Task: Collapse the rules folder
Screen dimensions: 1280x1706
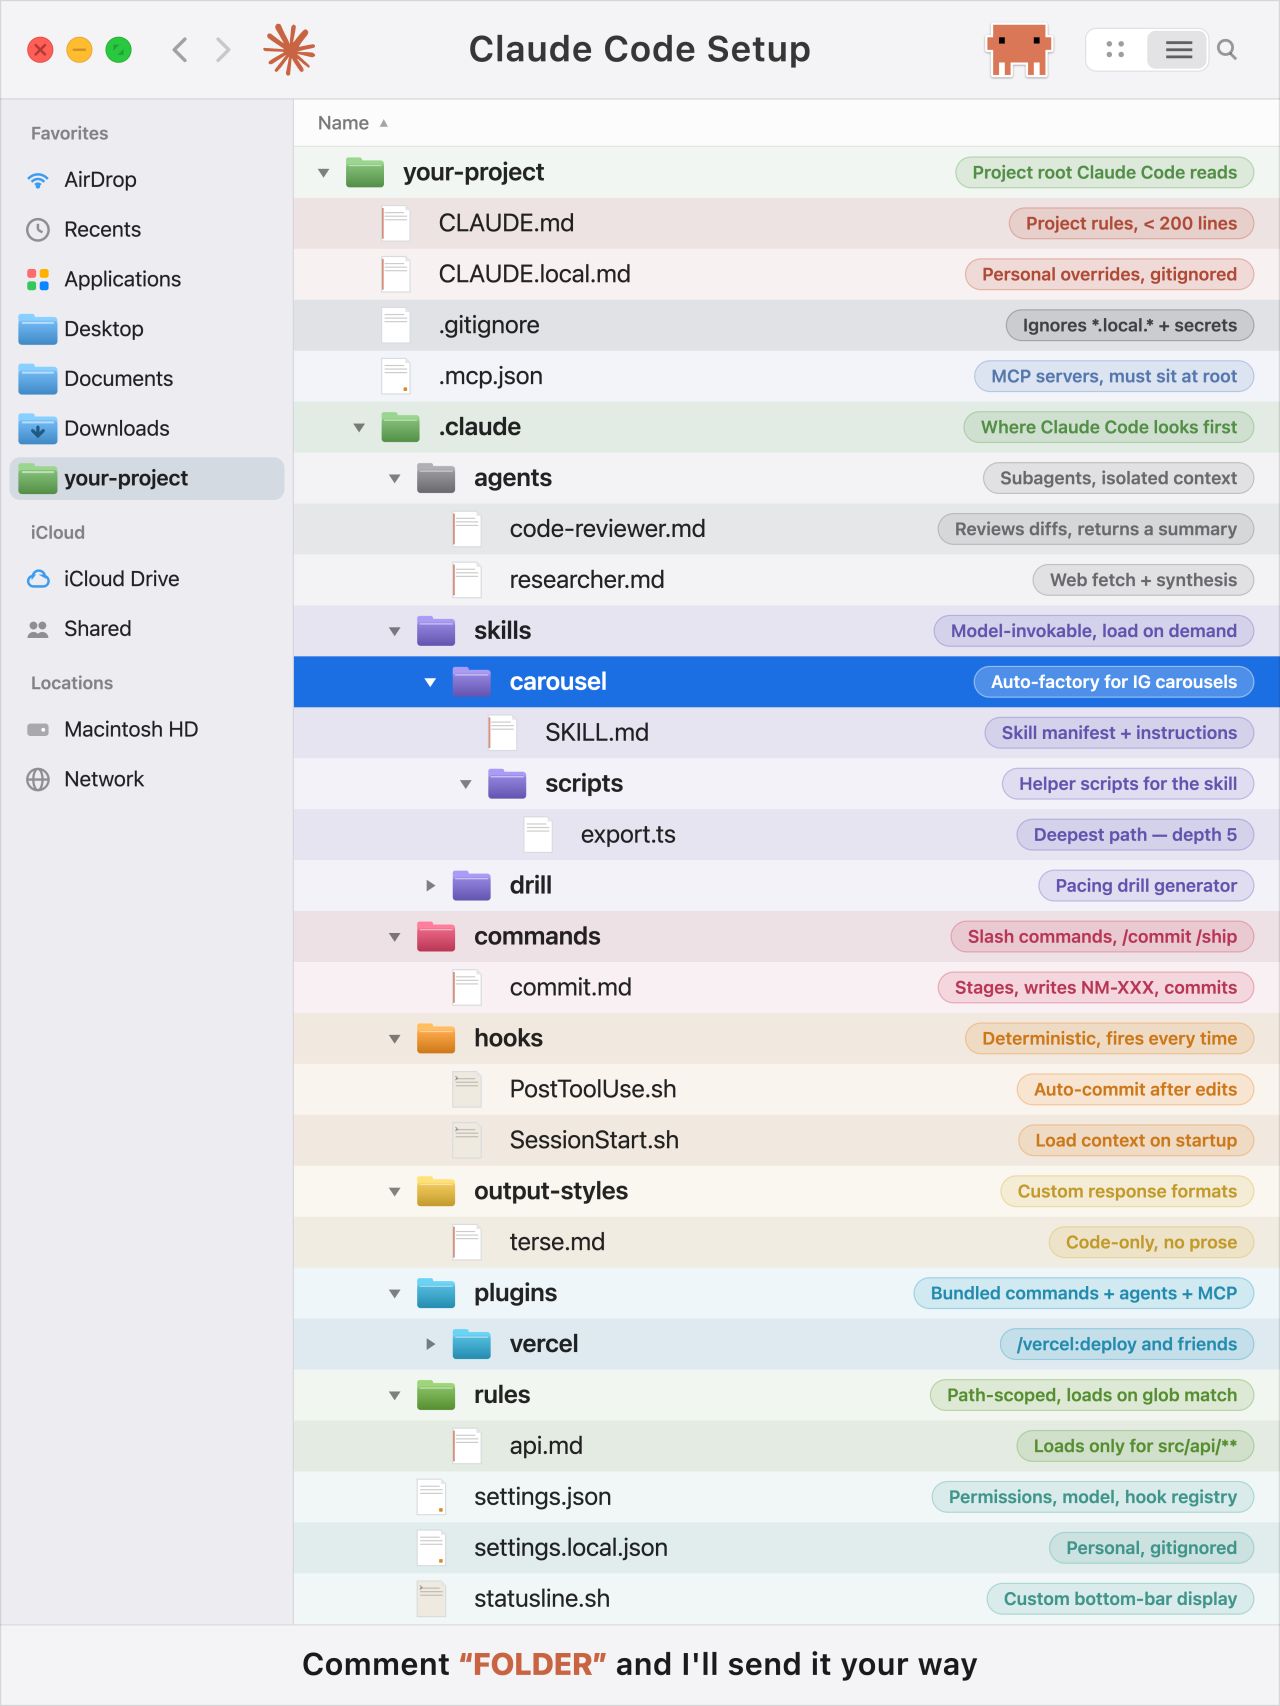Action: point(394,1396)
